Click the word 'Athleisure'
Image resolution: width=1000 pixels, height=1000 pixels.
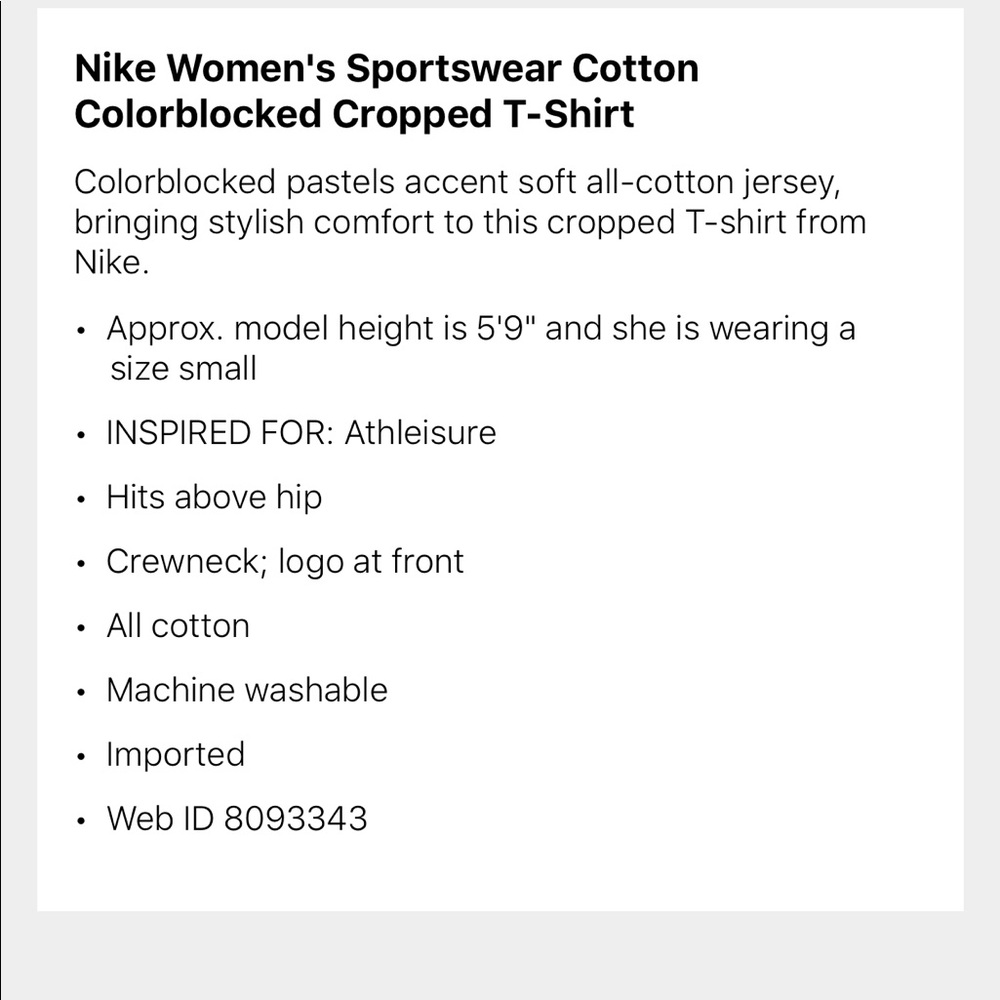click(420, 433)
